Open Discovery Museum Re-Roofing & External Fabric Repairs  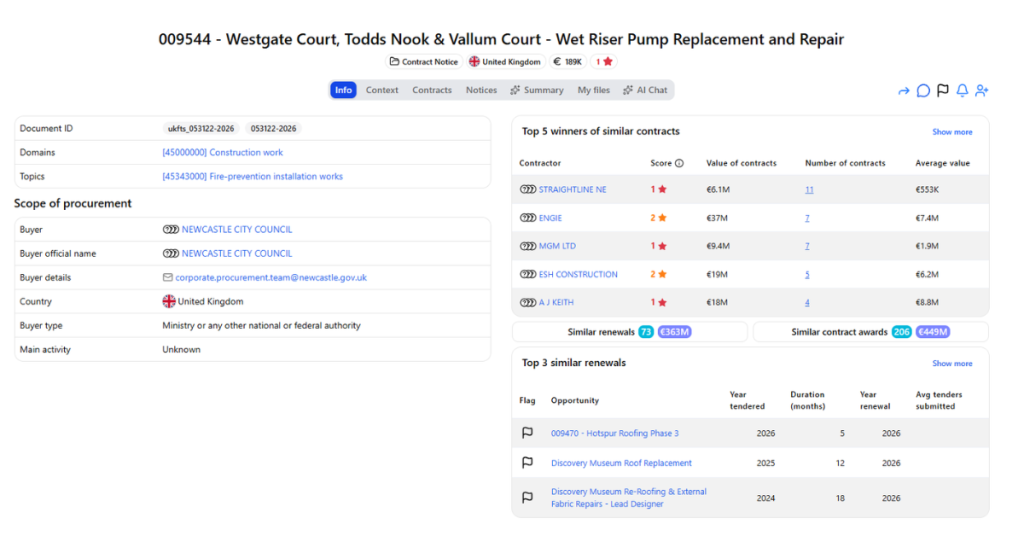tap(628, 497)
